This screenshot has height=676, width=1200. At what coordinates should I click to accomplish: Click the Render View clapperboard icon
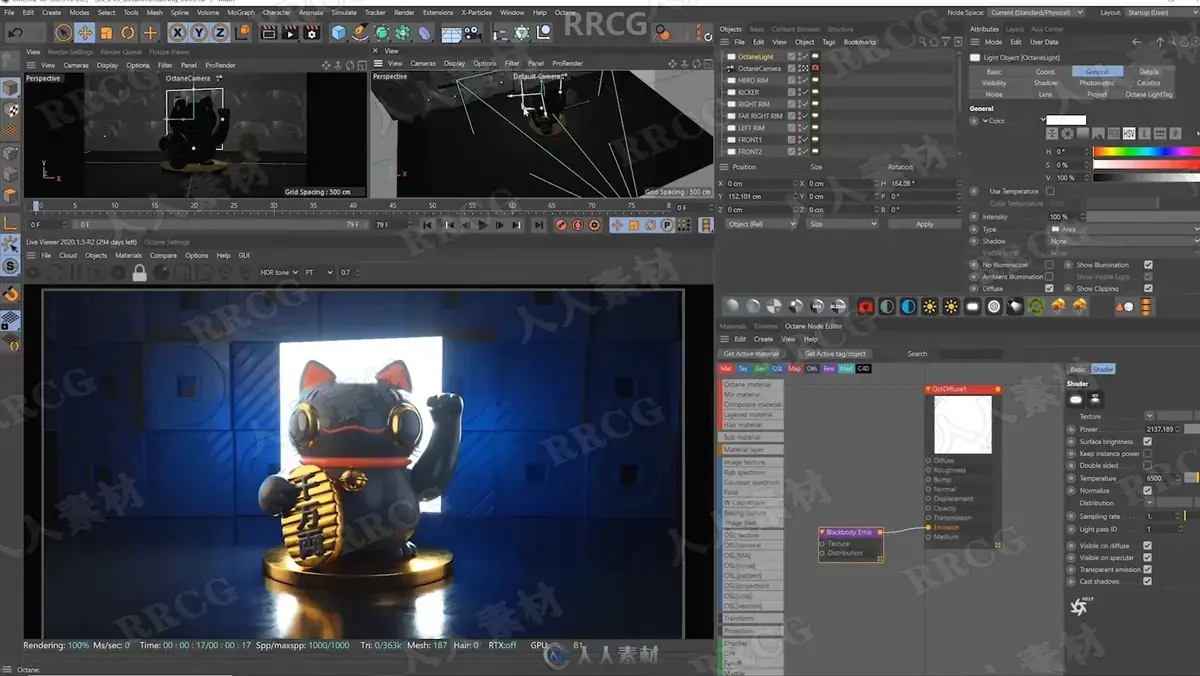click(x=268, y=33)
